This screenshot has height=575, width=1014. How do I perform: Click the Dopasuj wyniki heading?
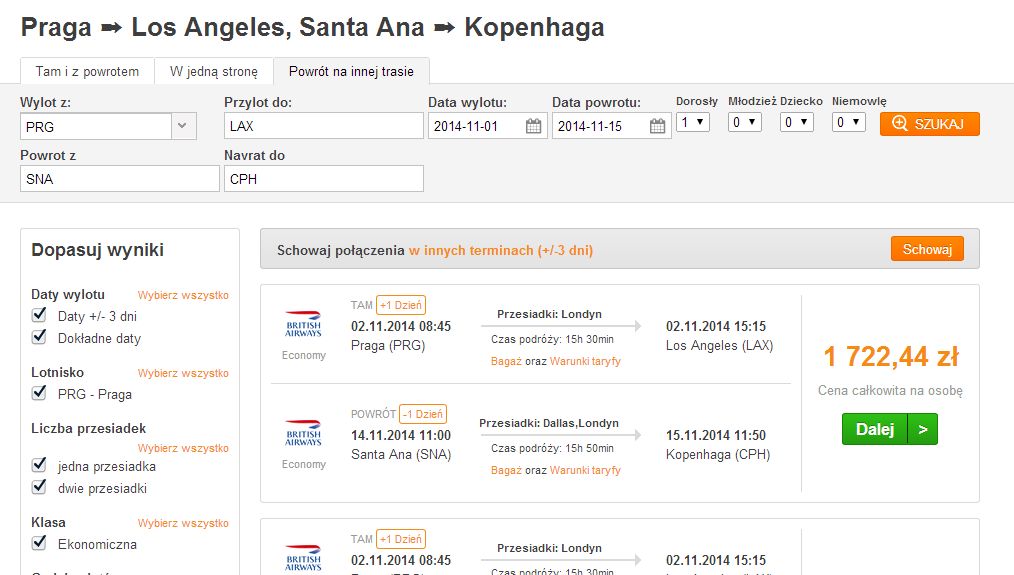[x=98, y=250]
